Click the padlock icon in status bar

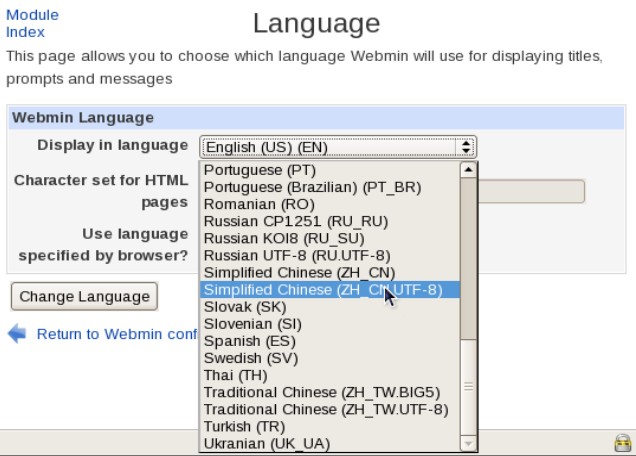623,443
